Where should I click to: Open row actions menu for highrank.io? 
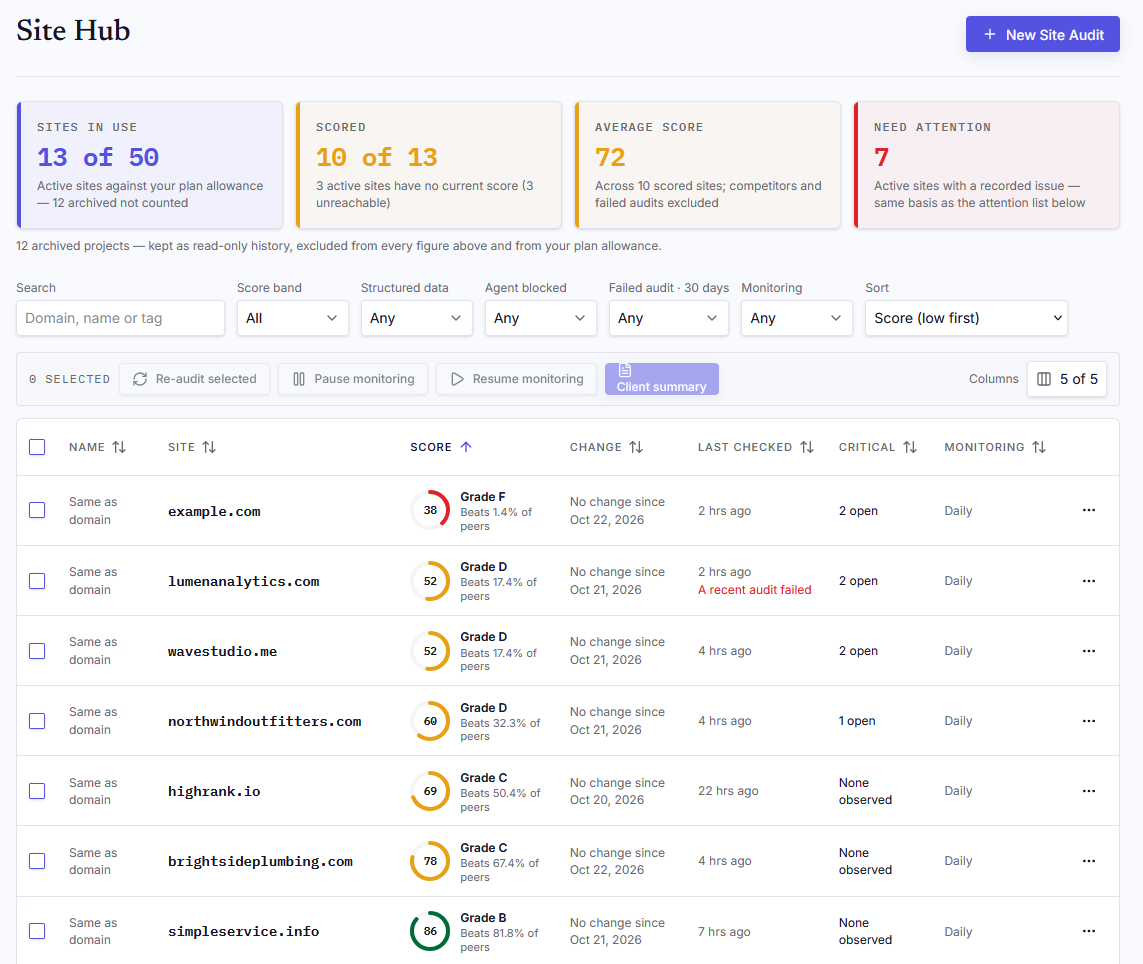click(1088, 791)
